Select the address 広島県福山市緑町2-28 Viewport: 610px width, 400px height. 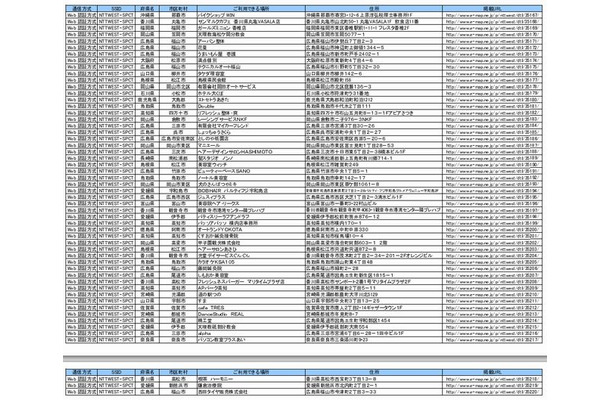point(374,269)
